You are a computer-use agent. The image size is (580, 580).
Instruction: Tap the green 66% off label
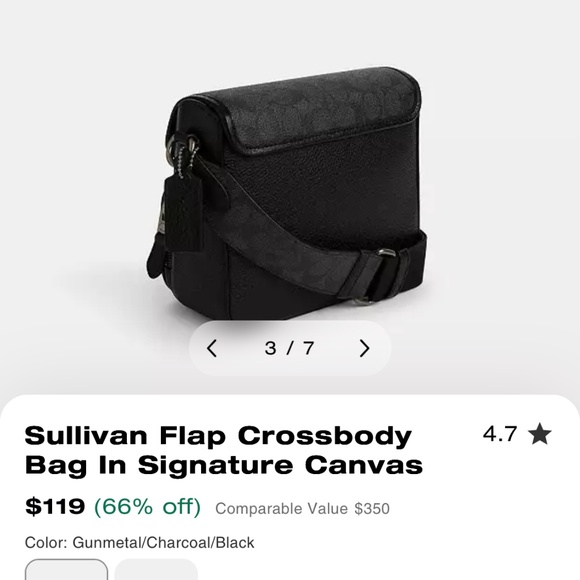click(x=147, y=506)
